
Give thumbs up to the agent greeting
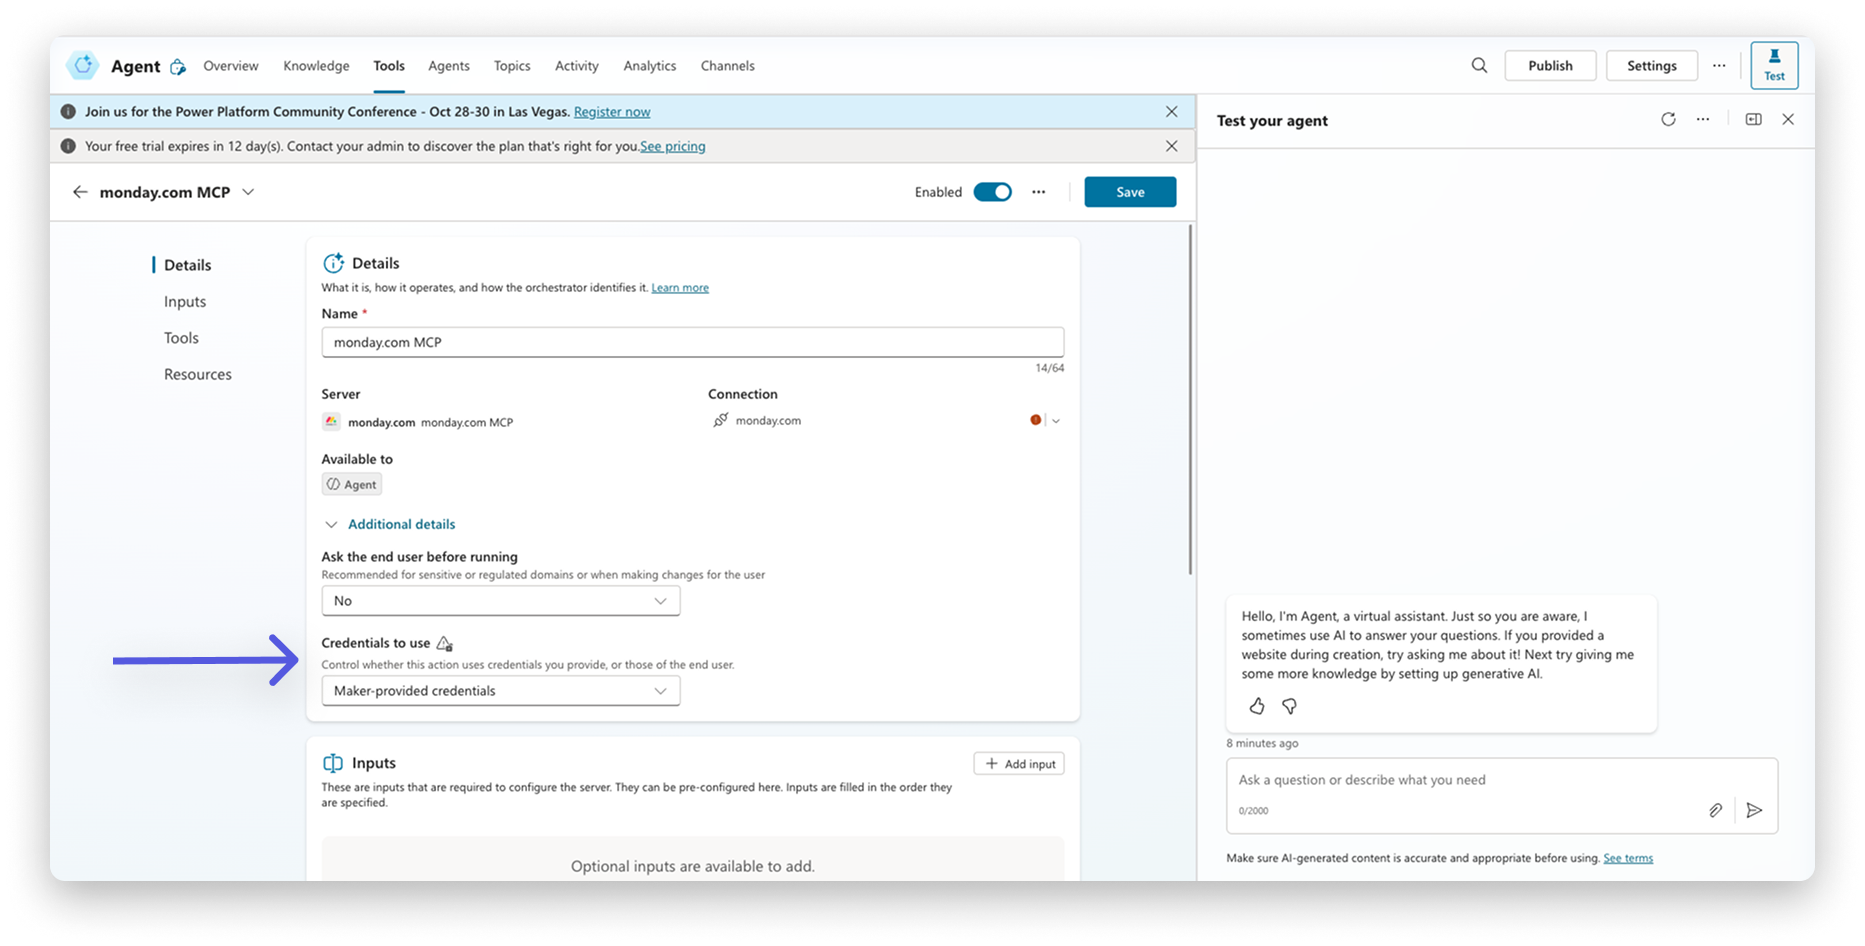pos(1257,706)
